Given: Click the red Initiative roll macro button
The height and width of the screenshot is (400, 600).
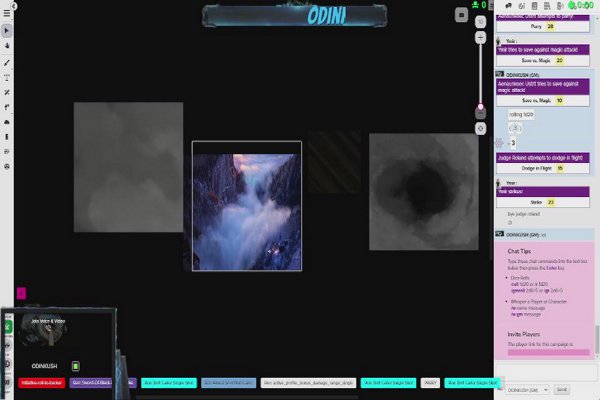Looking at the screenshot, I should click(42, 383).
